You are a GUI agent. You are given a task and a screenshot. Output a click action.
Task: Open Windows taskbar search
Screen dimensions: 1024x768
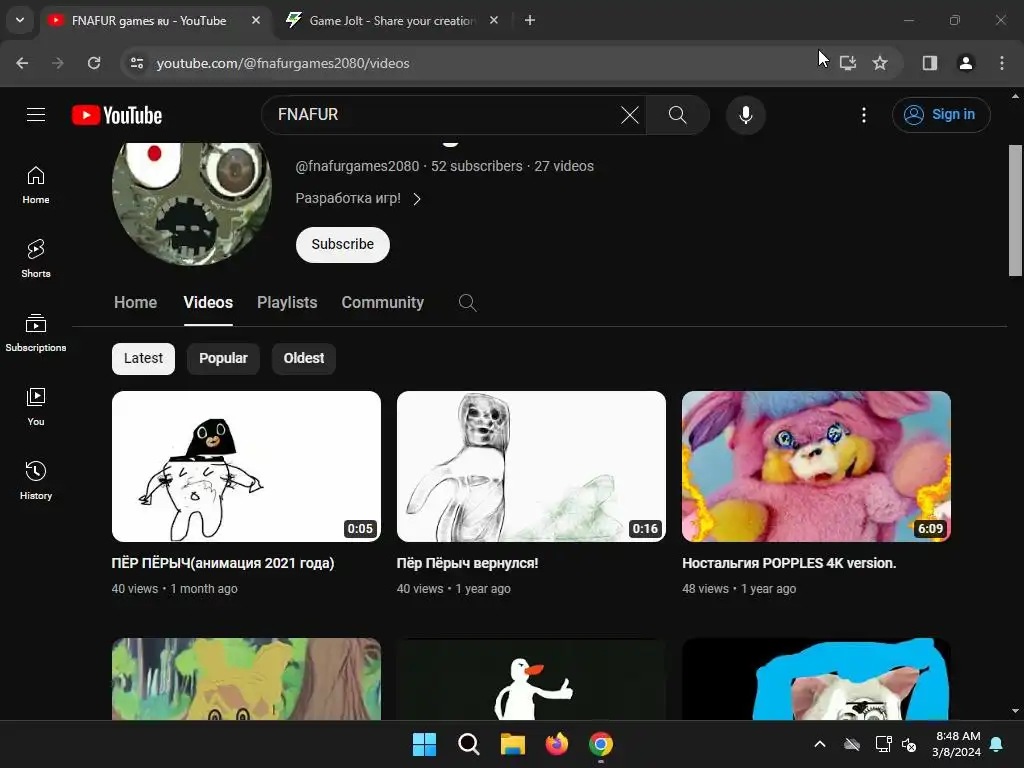[x=468, y=744]
